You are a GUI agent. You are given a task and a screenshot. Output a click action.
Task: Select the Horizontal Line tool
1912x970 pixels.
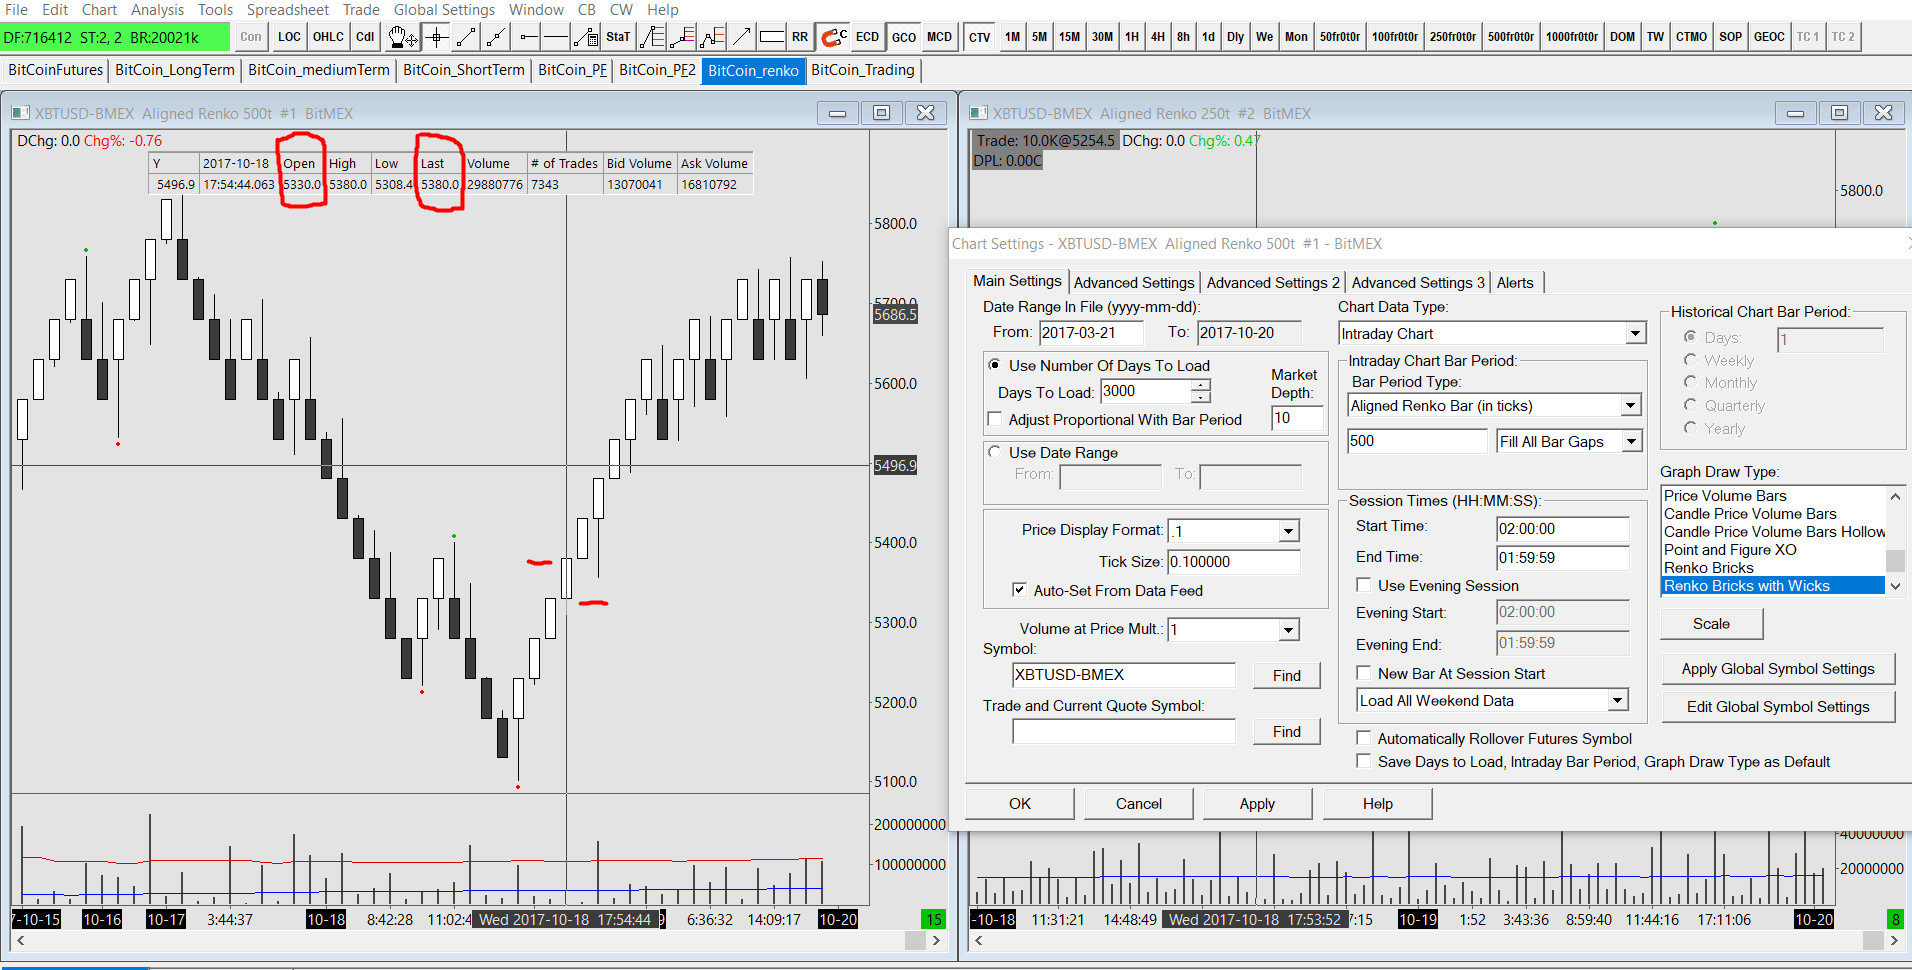click(x=556, y=37)
